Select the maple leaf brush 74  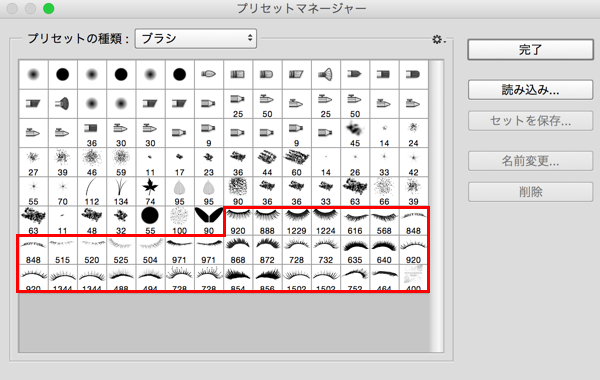[x=150, y=191]
